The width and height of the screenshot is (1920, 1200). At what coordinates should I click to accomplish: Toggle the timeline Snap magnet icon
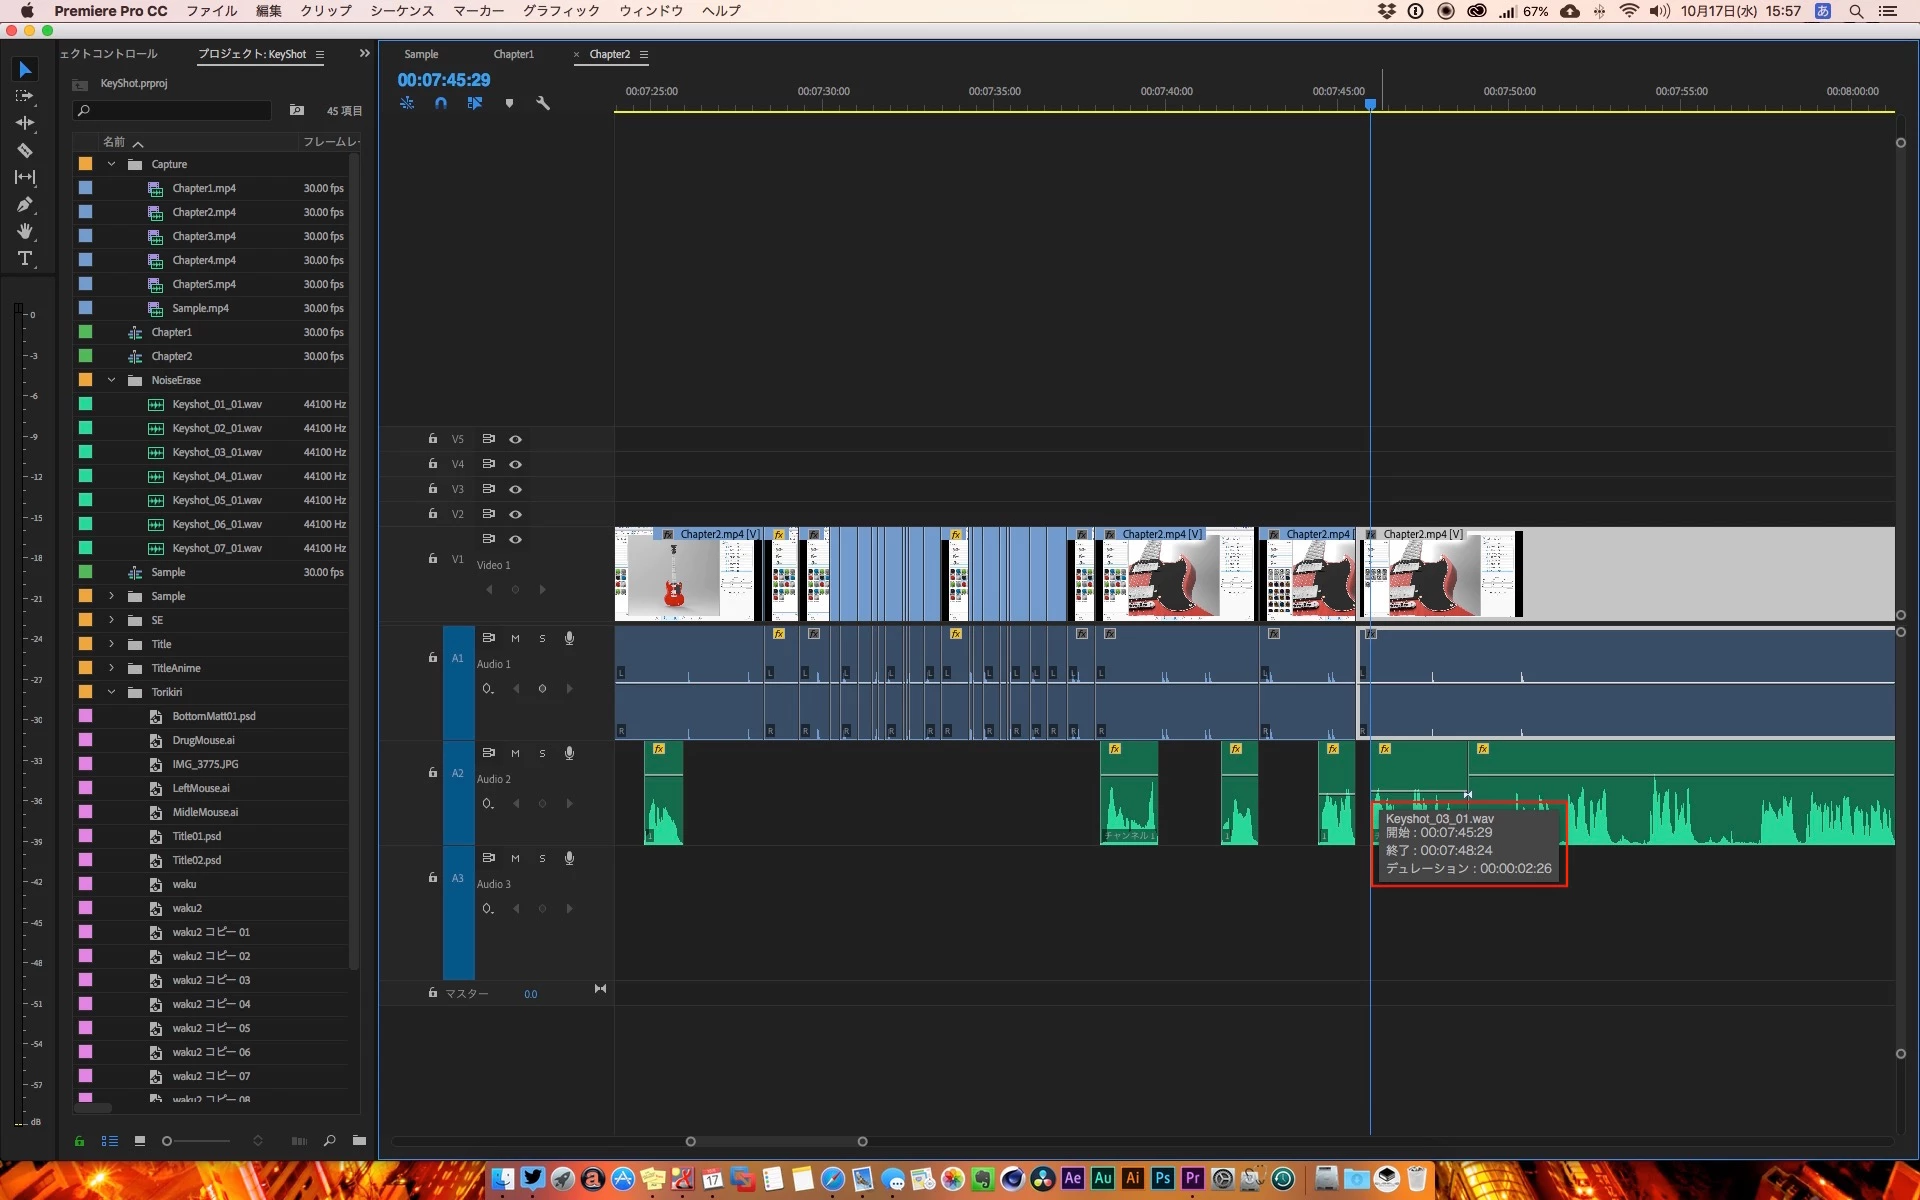pos(441,103)
